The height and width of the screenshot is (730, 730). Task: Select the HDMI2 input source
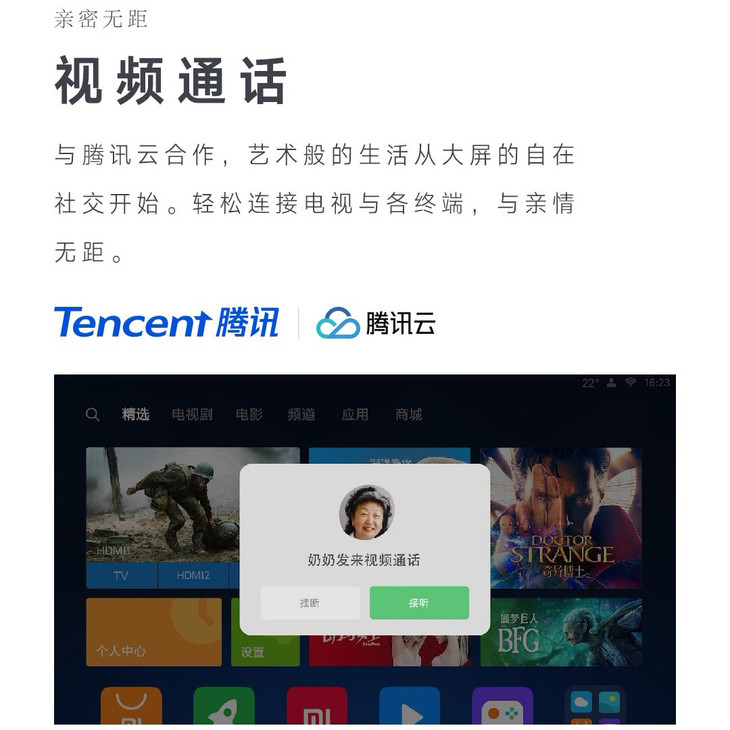click(193, 575)
